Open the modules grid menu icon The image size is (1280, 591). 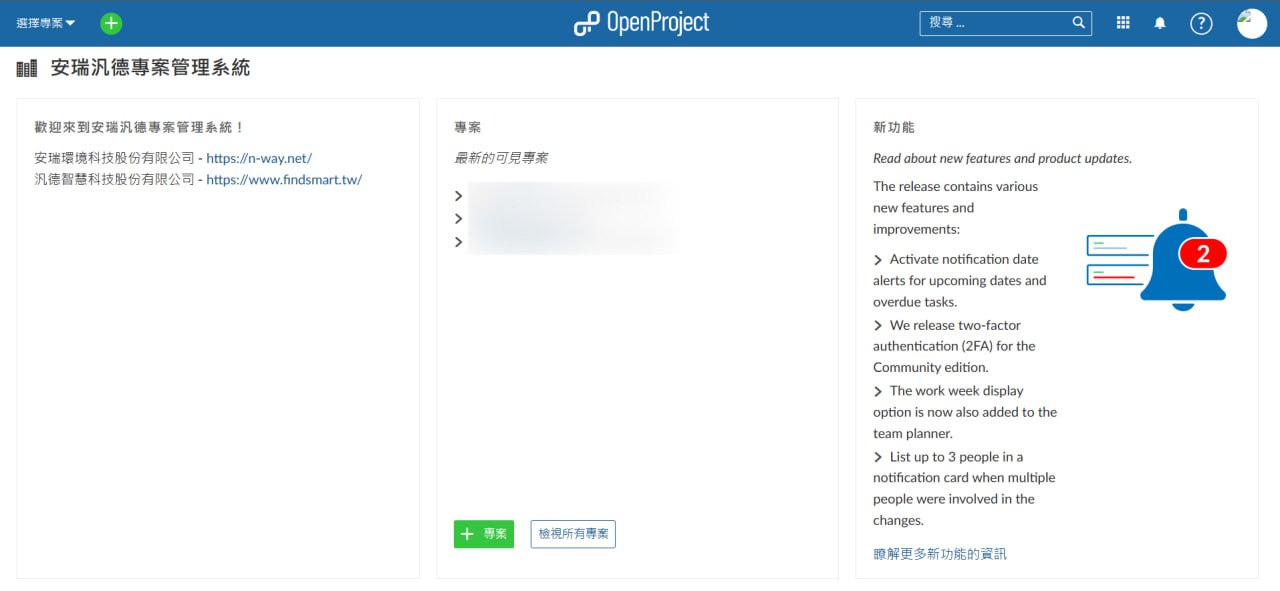coord(1123,23)
